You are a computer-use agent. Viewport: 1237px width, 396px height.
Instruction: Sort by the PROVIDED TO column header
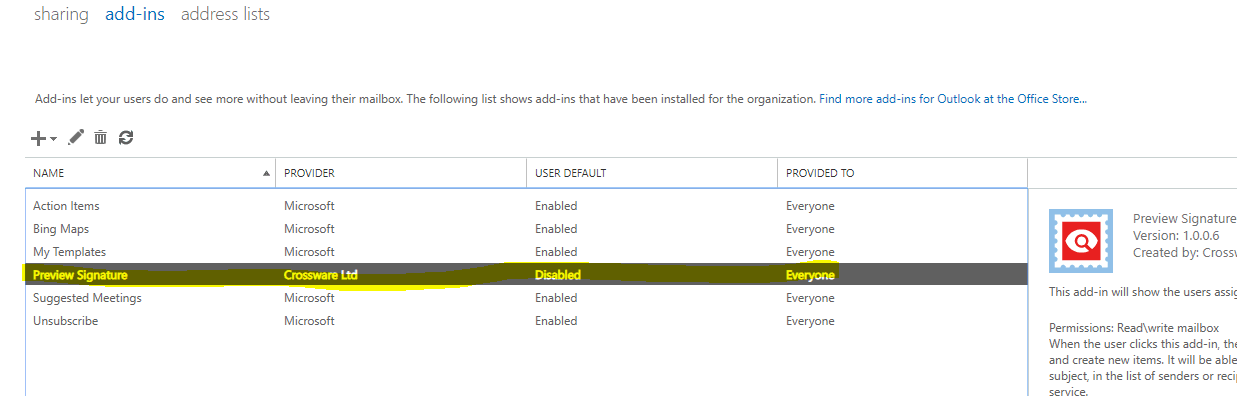click(x=902, y=173)
